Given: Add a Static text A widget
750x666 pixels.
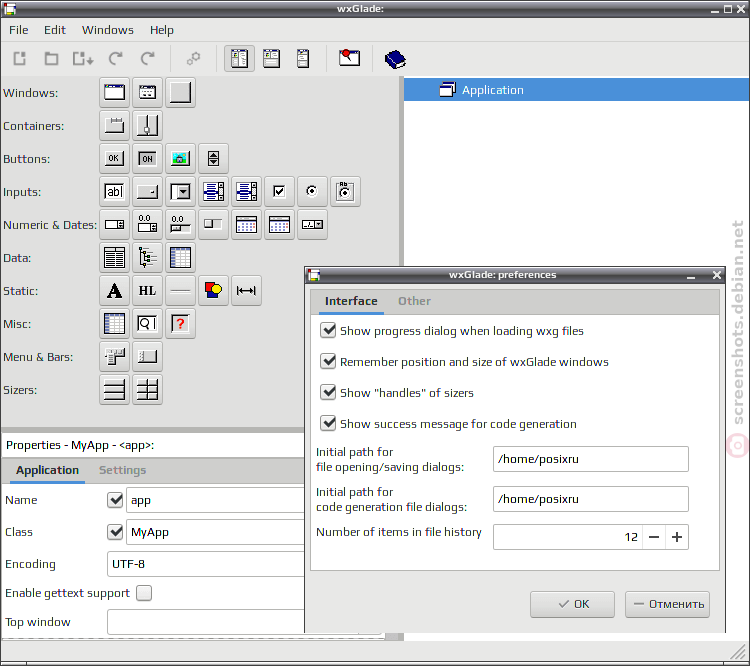Looking at the screenshot, I should [x=114, y=290].
